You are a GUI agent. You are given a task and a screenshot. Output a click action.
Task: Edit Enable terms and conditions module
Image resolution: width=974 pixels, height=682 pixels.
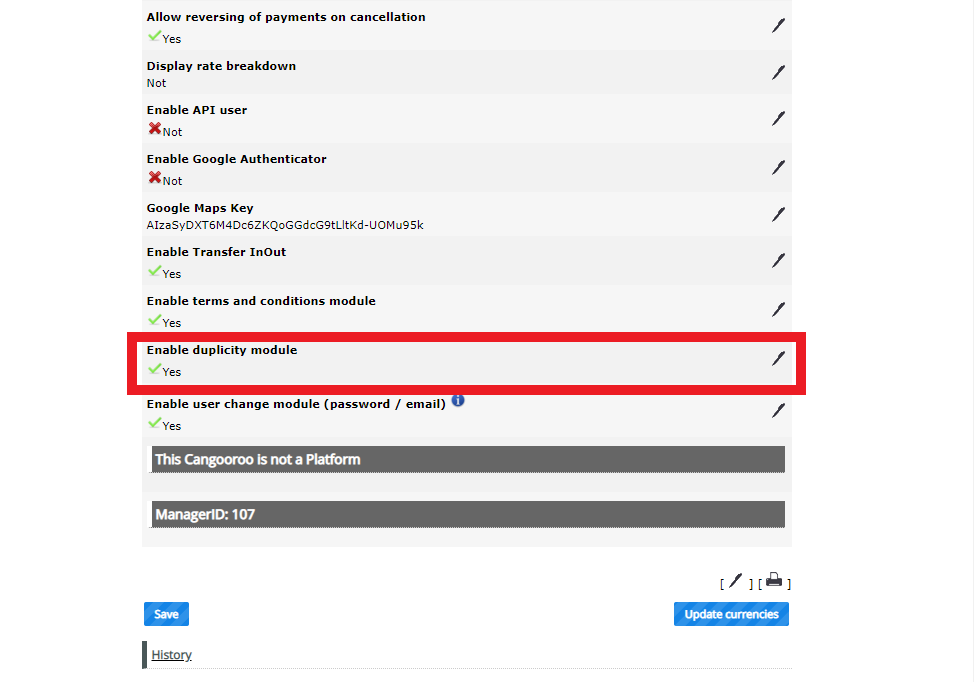[778, 310]
